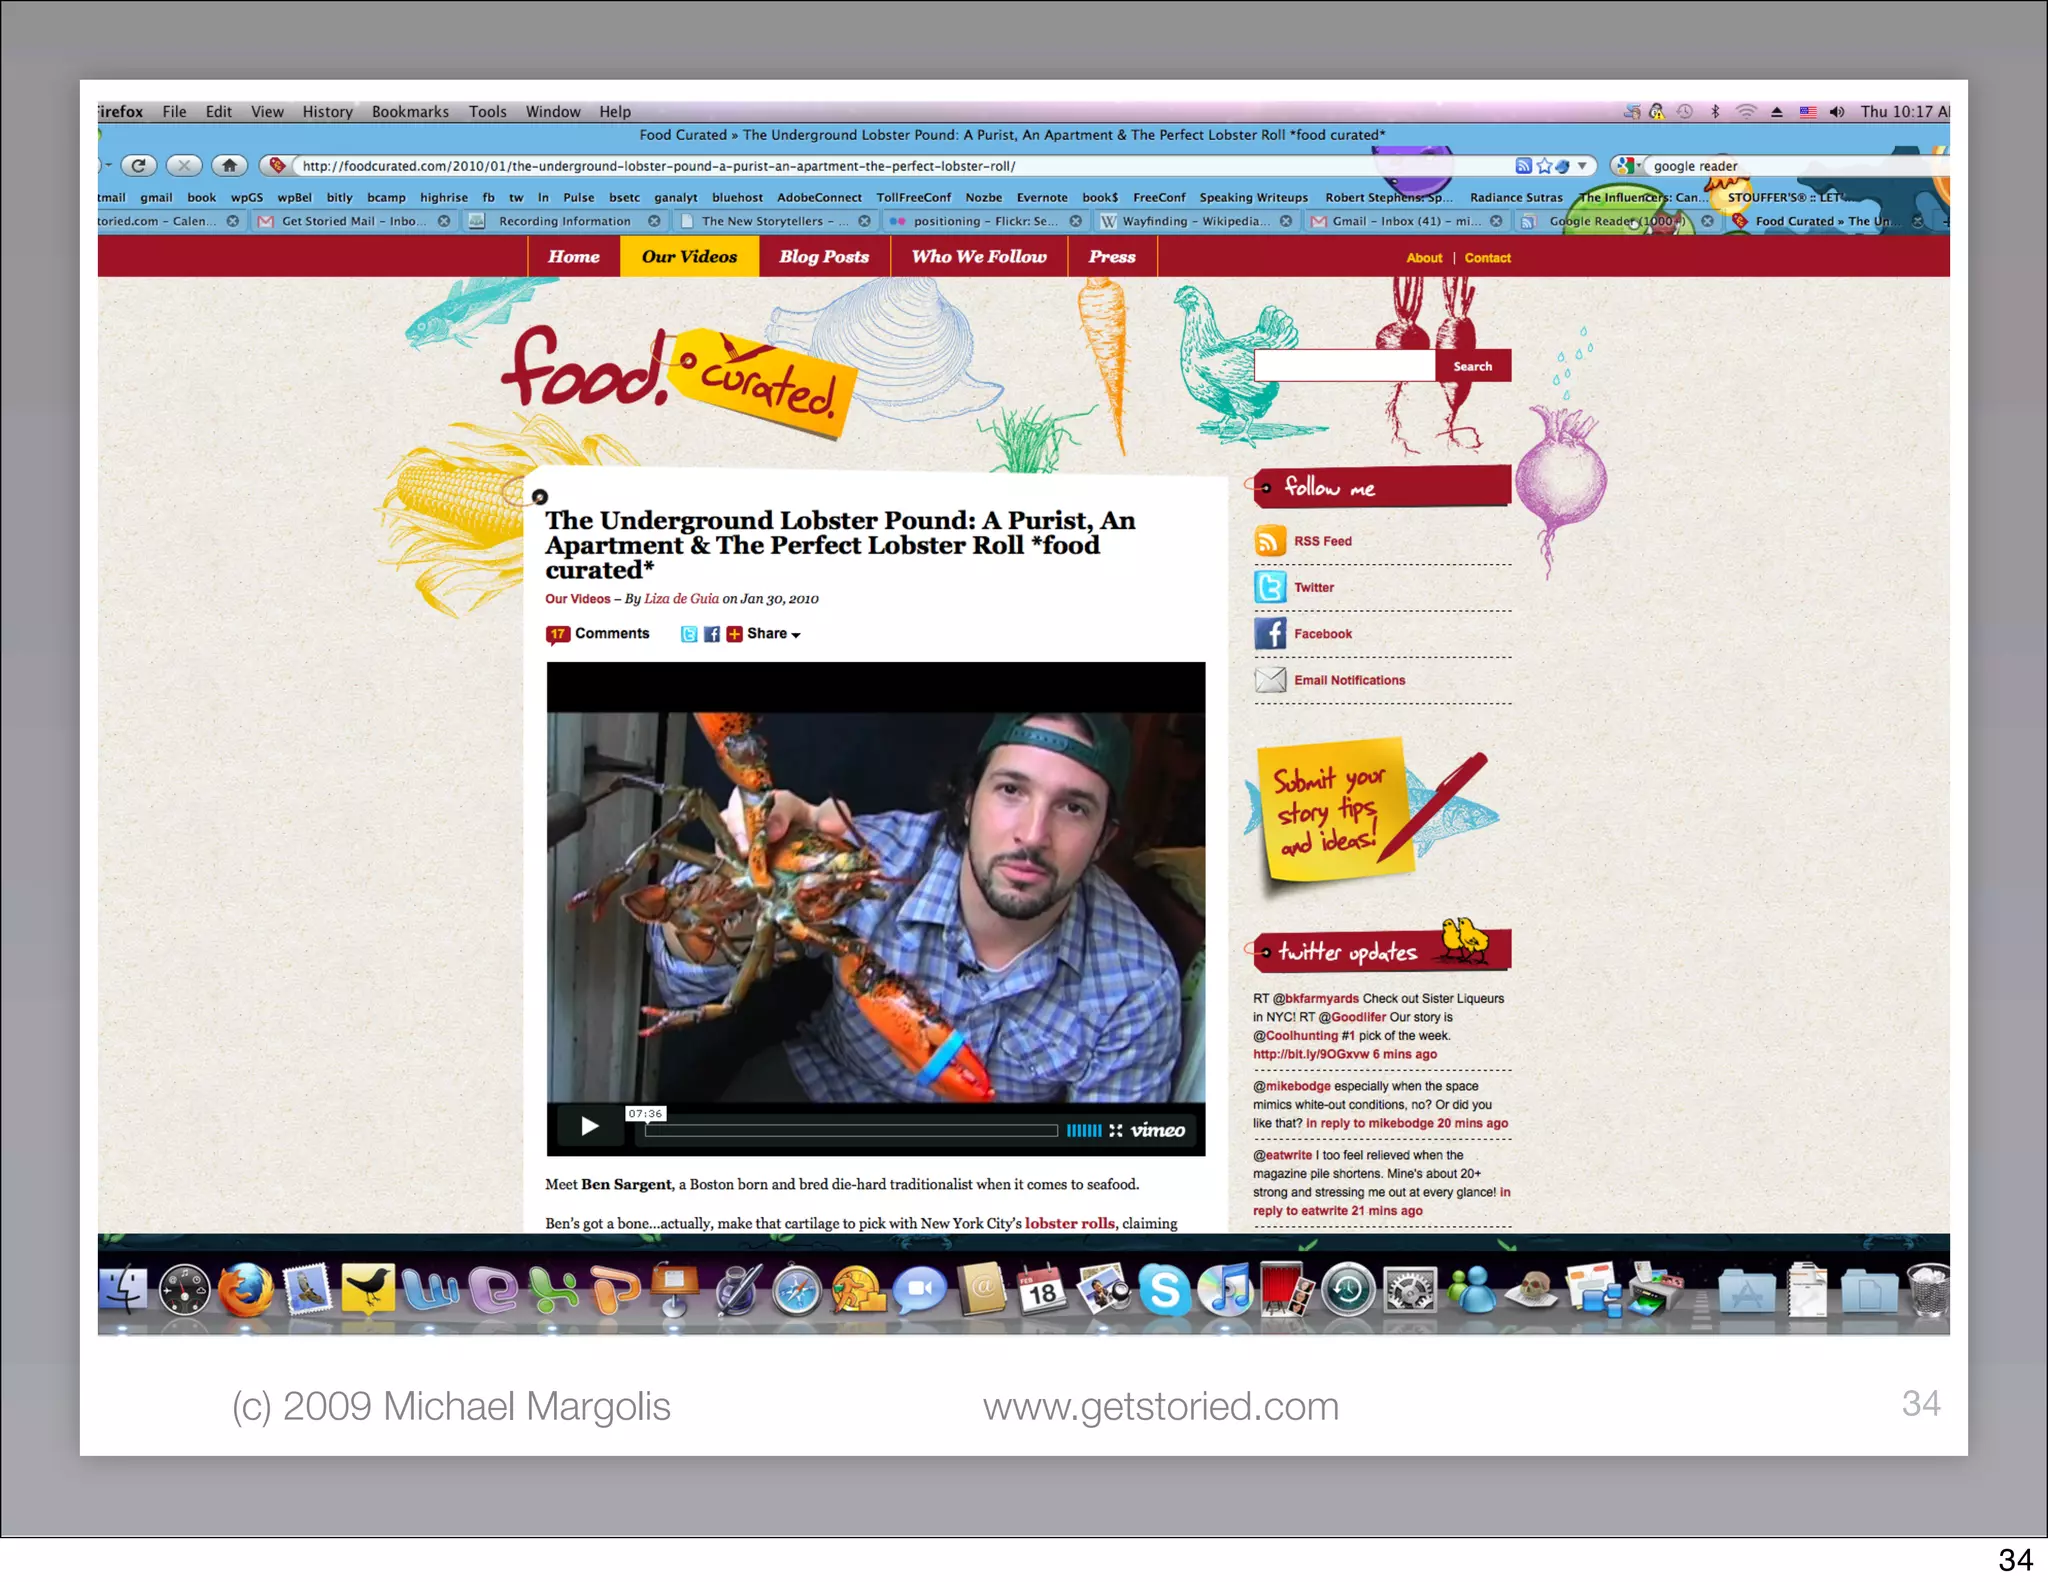Click the Email Notifications envelope icon
This screenshot has width=2048, height=1582.
coord(1270,680)
